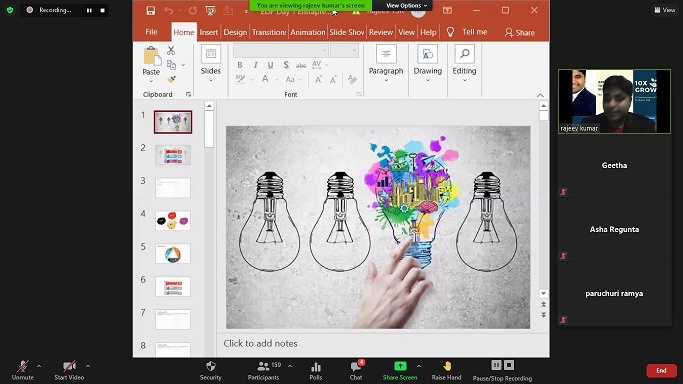Screen dimensions: 683x384
Task: Click Clear All Formatting icon
Action: click(x=352, y=79)
